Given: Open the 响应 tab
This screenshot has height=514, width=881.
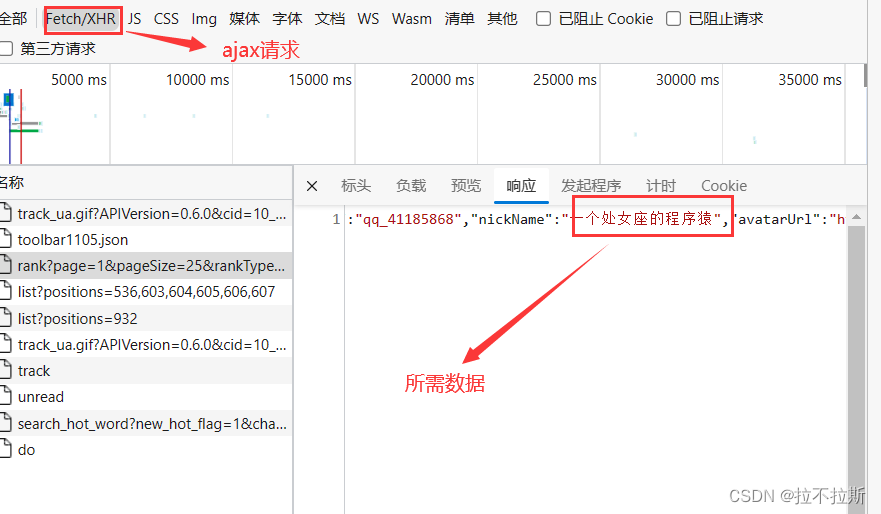Looking at the screenshot, I should pyautogui.click(x=521, y=186).
